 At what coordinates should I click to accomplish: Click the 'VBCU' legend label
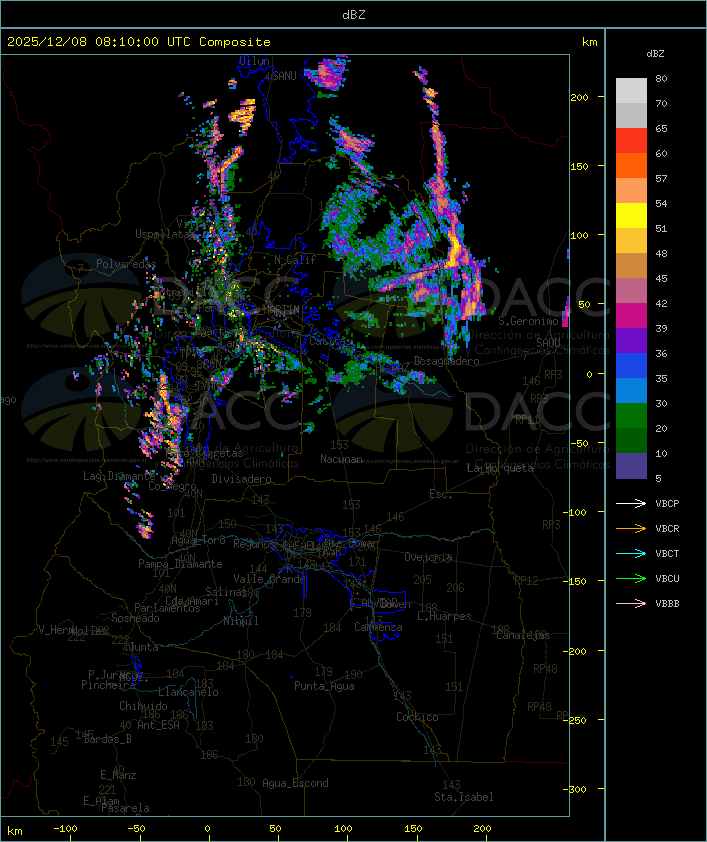click(667, 578)
